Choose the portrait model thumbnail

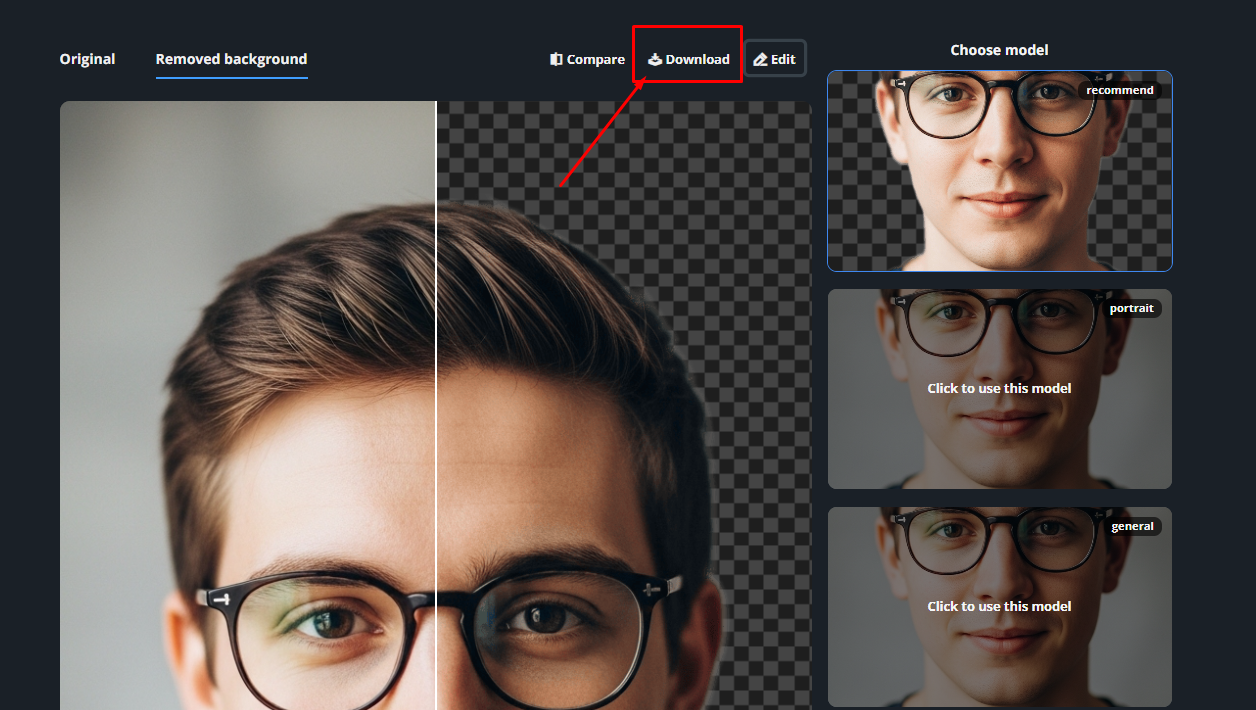click(999, 389)
